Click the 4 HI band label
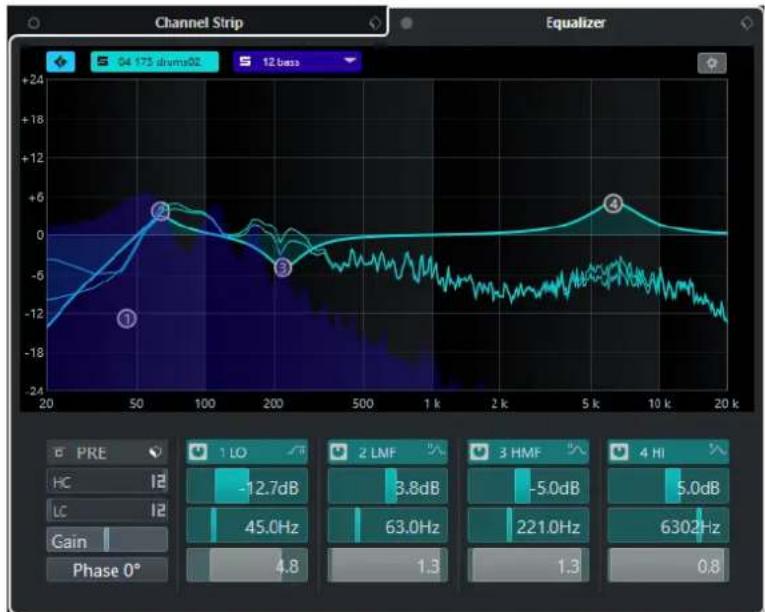765x612 pixels. pyautogui.click(x=652, y=452)
